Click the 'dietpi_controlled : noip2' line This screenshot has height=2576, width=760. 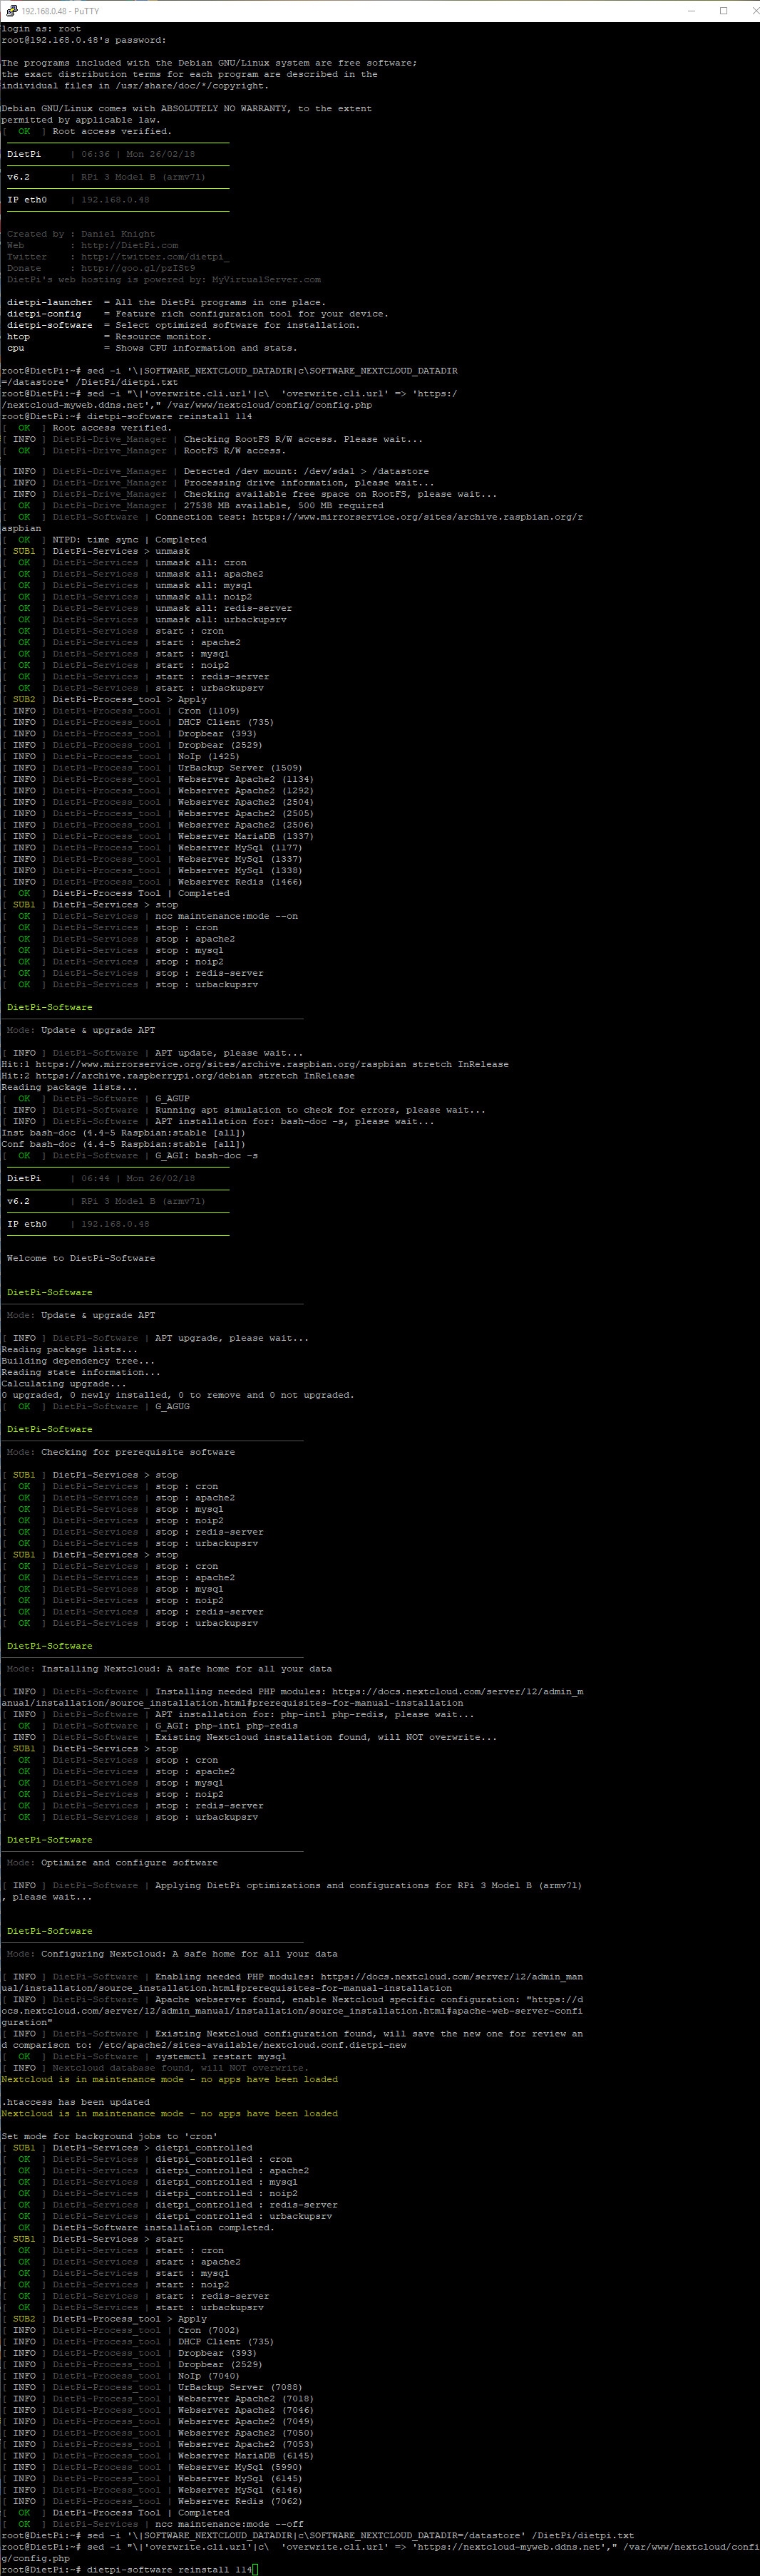click(x=150, y=2193)
